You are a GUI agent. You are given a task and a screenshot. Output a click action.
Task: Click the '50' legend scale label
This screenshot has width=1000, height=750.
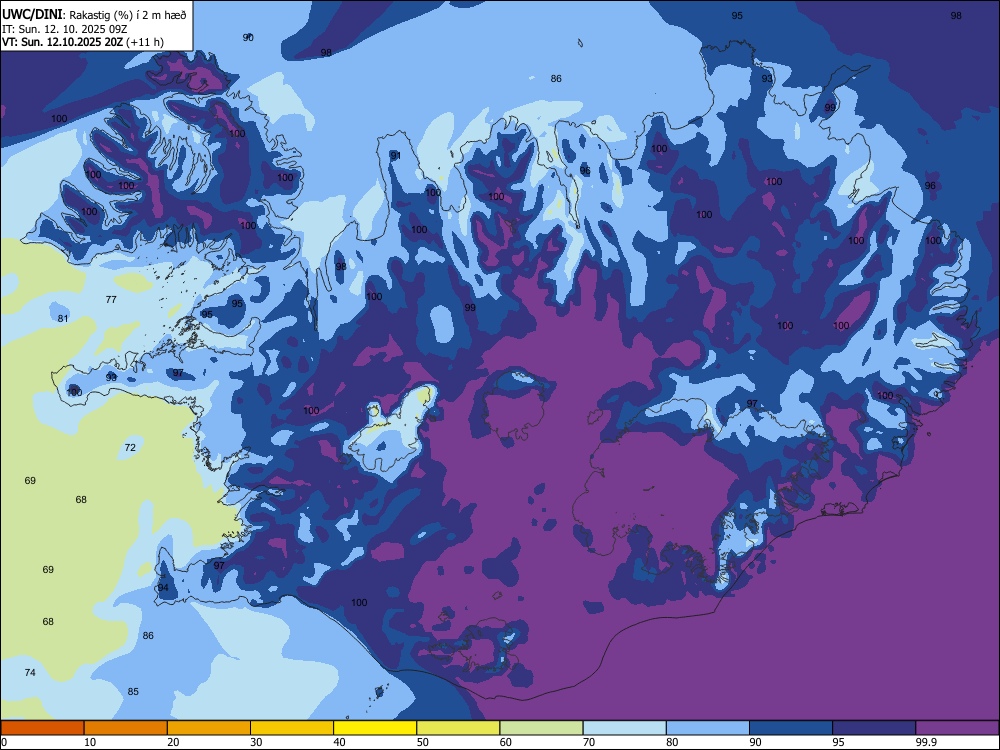pos(423,742)
